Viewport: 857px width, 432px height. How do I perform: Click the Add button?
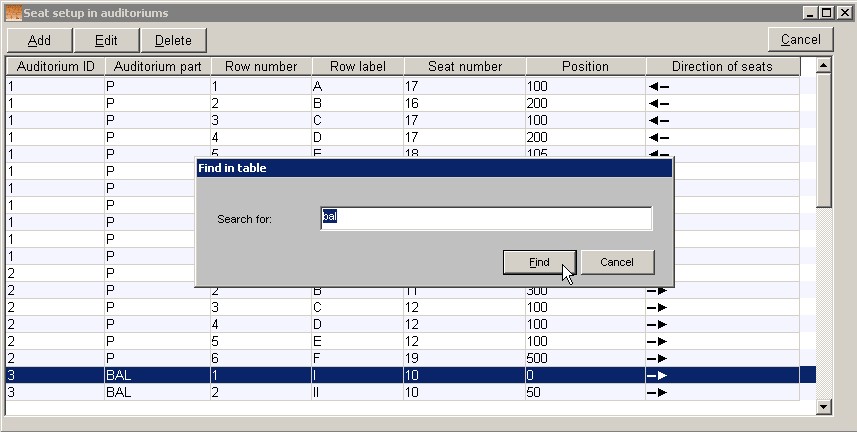click(x=40, y=40)
